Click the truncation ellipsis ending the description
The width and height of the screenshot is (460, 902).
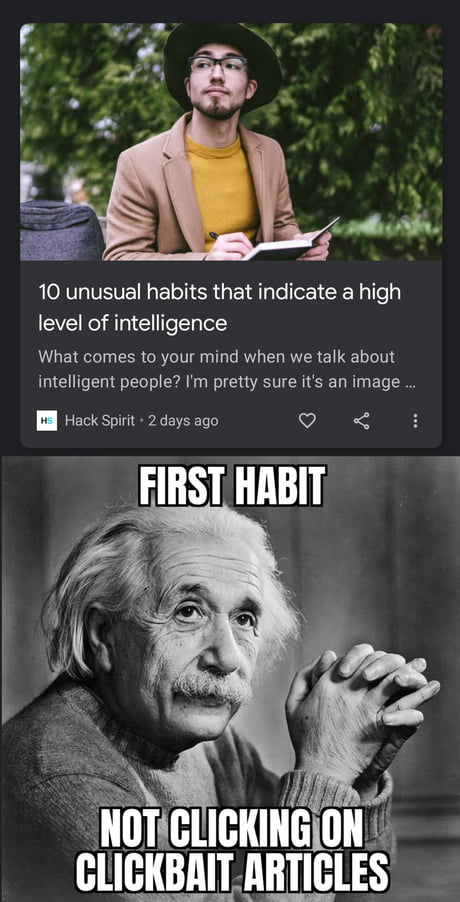(409, 382)
